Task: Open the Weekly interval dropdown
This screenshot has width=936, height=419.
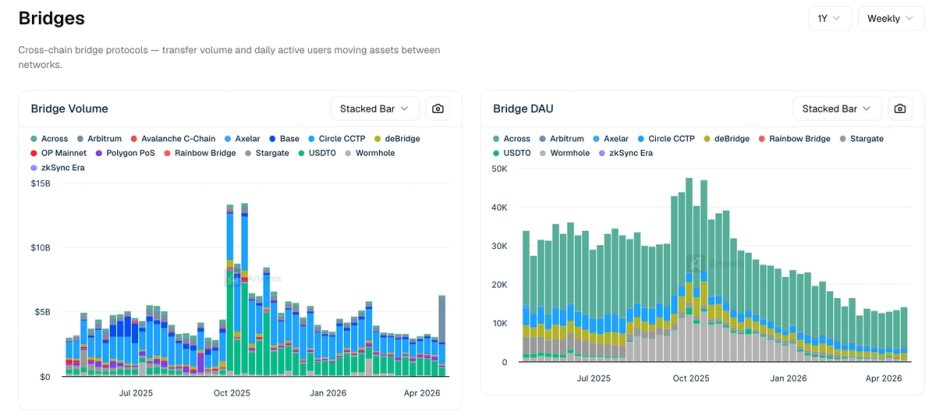Action: [890, 18]
